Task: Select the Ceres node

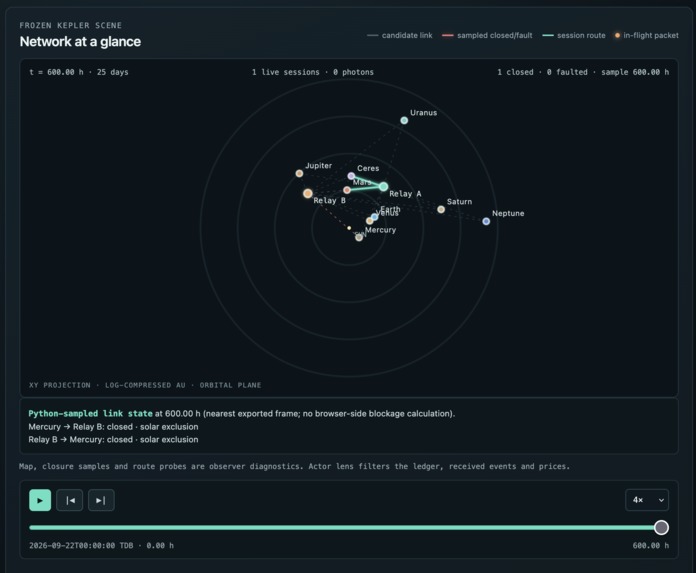Action: click(351, 176)
